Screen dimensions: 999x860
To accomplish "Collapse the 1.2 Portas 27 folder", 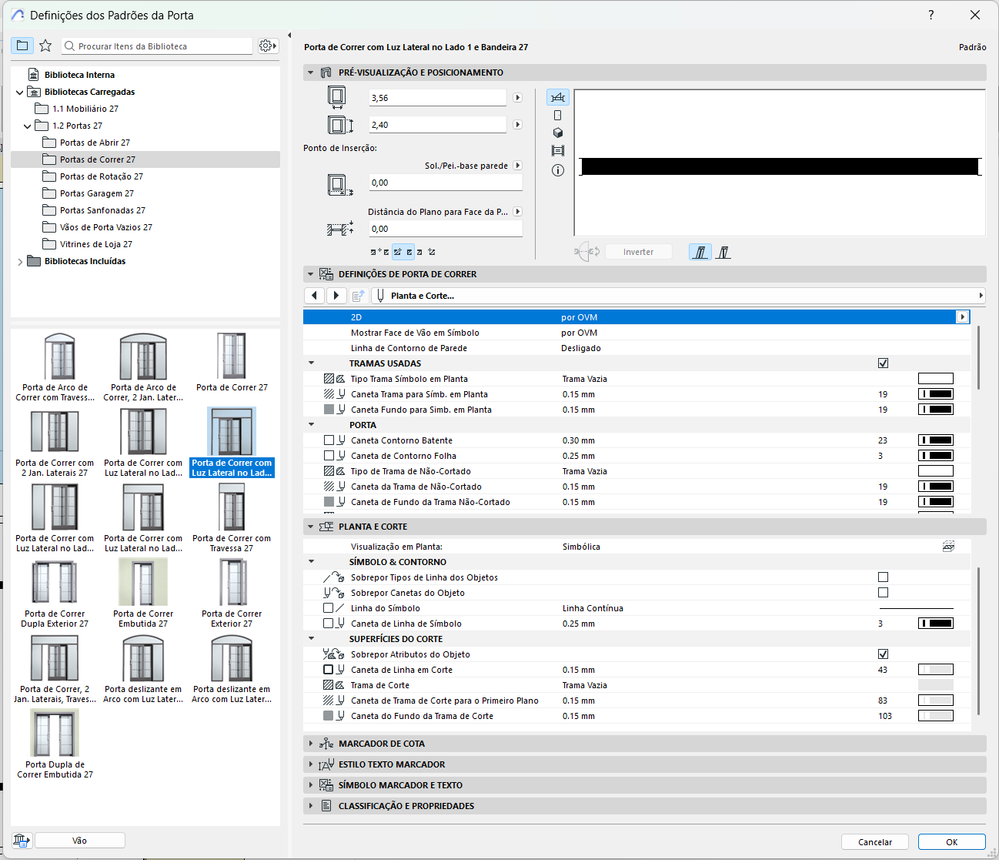I will click(x=27, y=126).
